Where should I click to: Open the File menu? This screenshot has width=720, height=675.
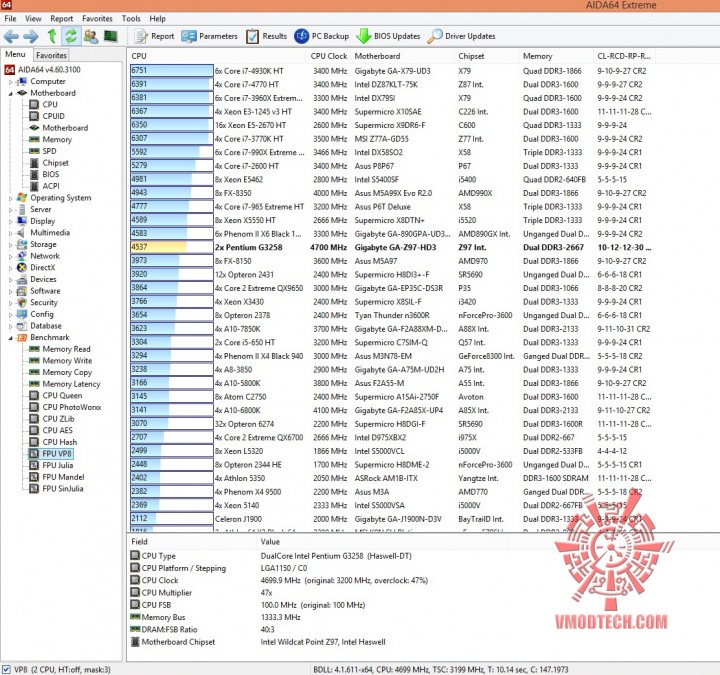tap(10, 19)
